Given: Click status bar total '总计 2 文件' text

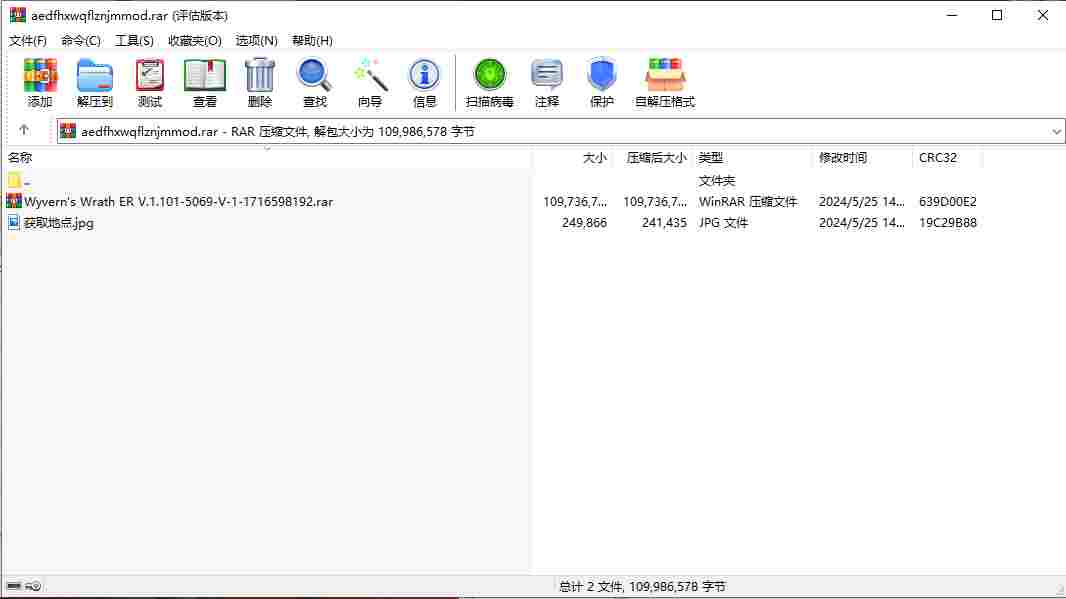Looking at the screenshot, I should point(642,587).
